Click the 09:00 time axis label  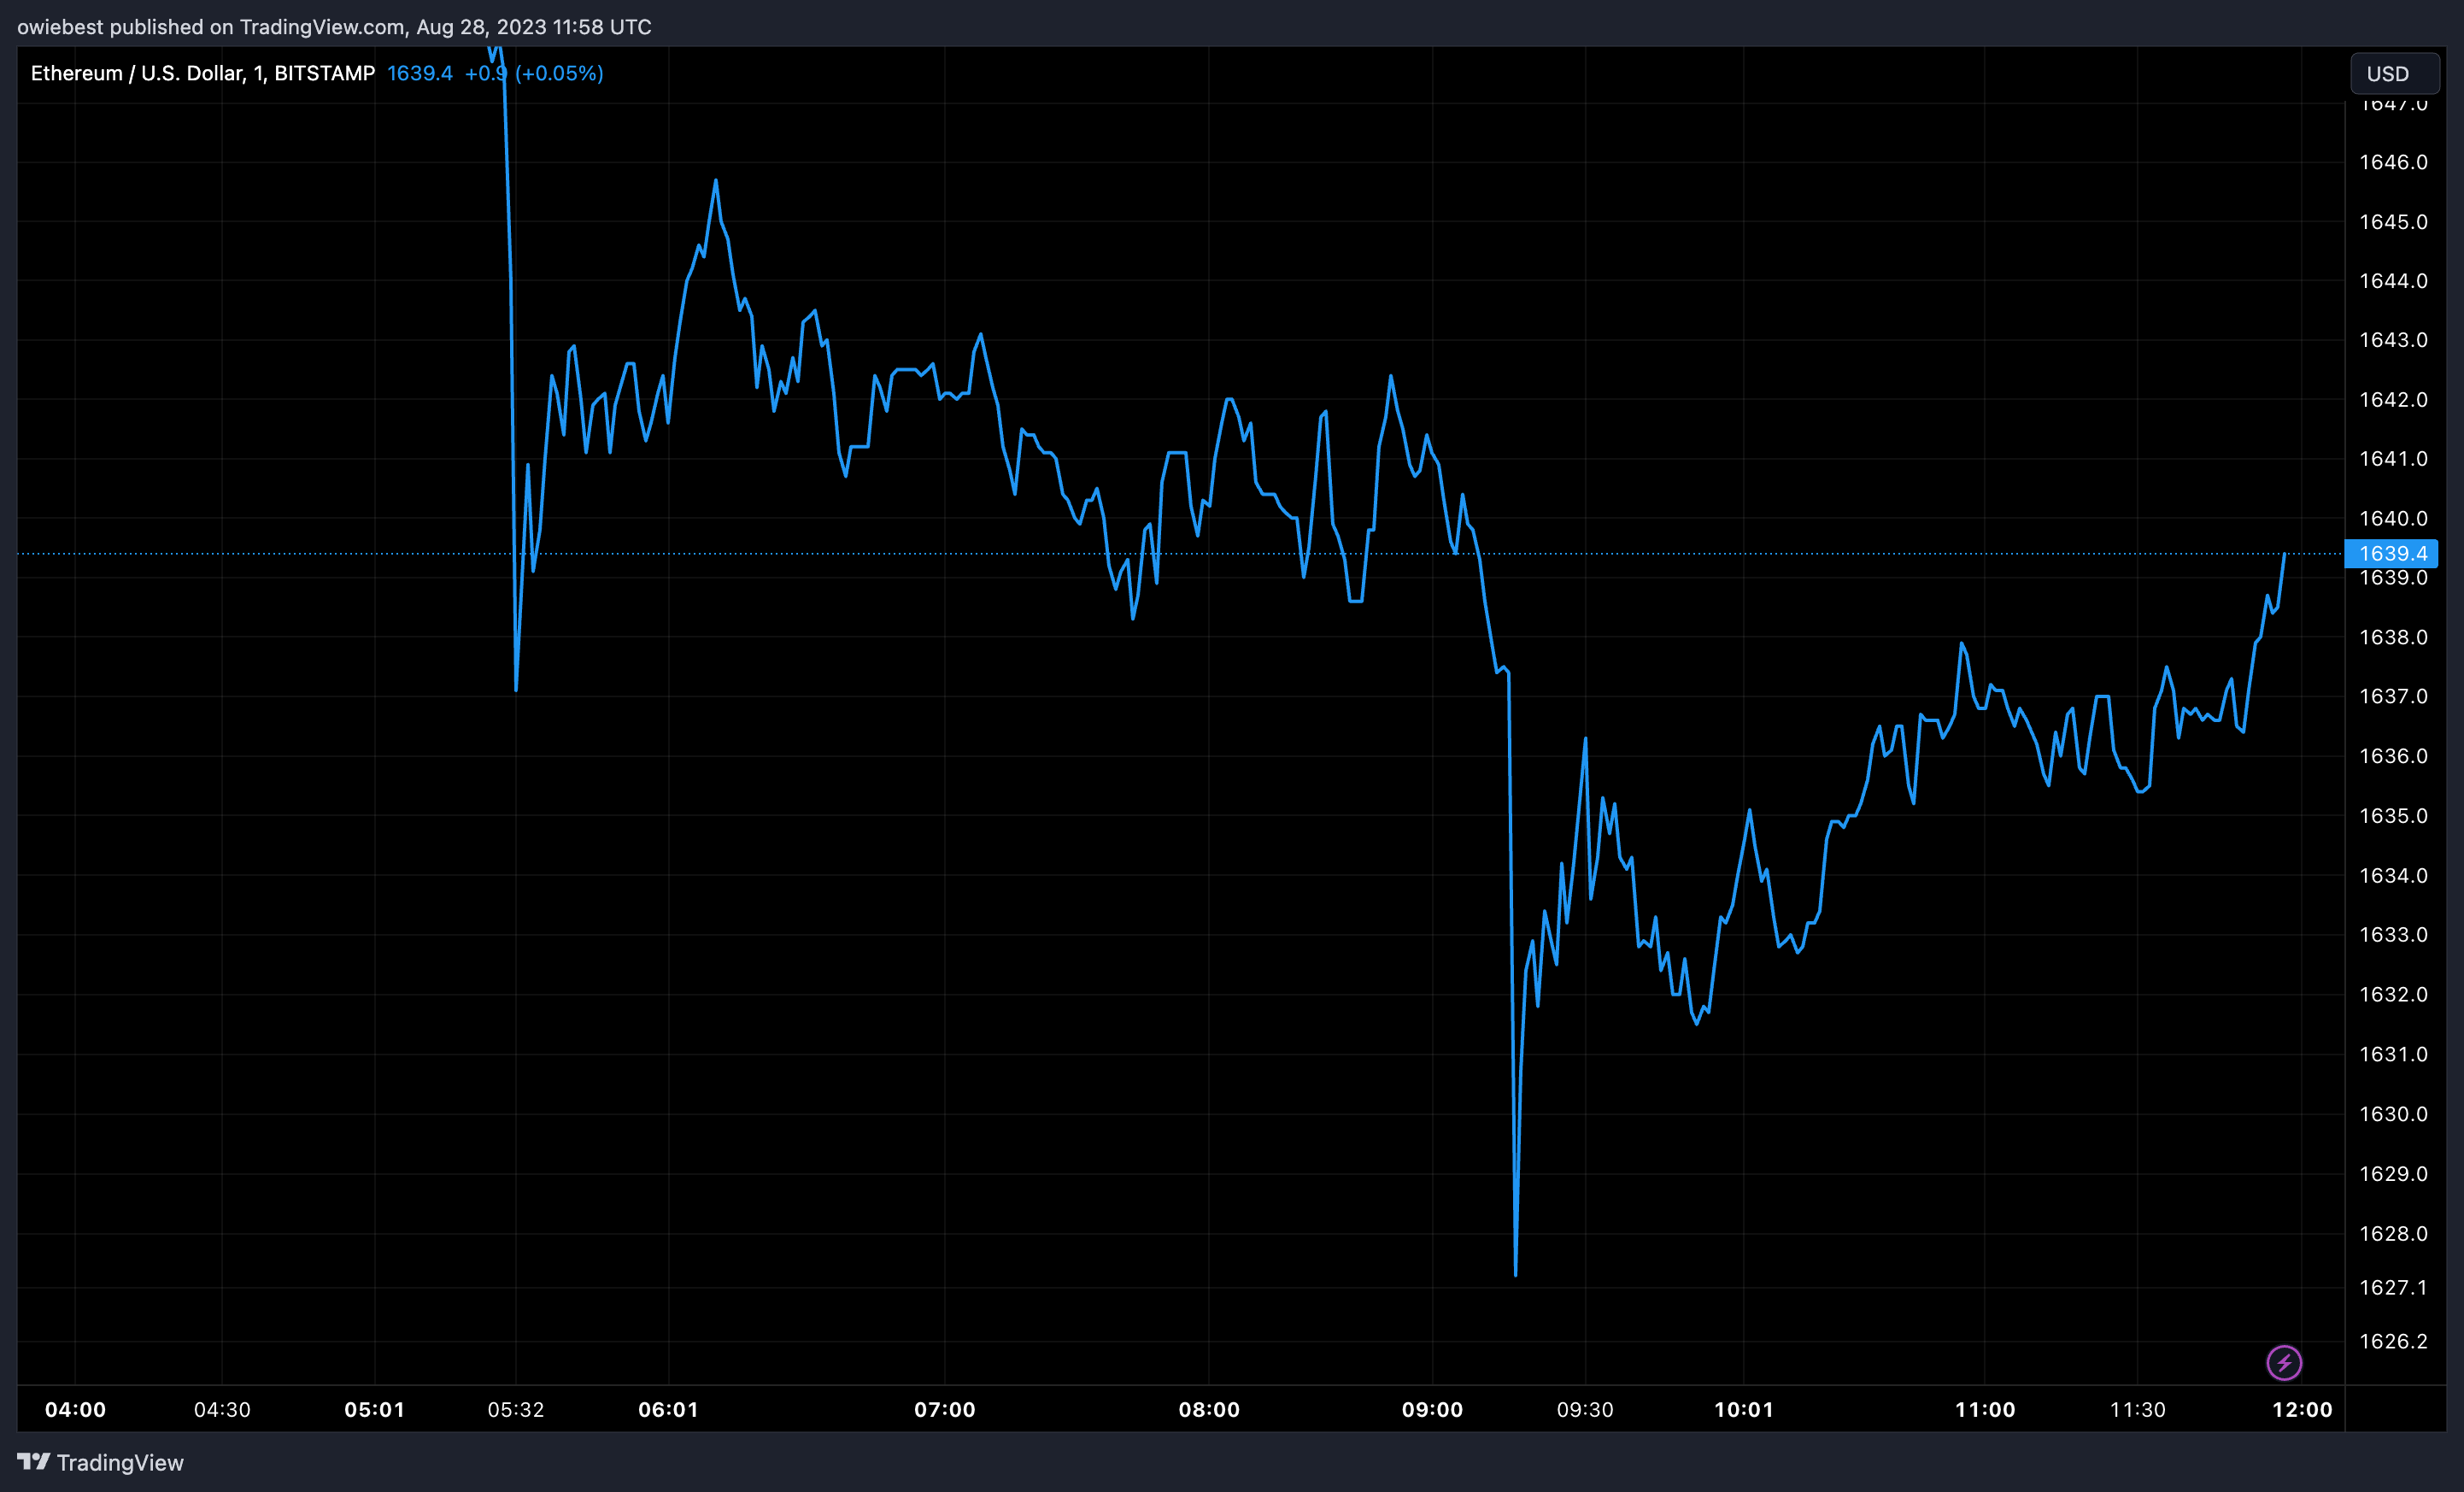(x=1432, y=1409)
